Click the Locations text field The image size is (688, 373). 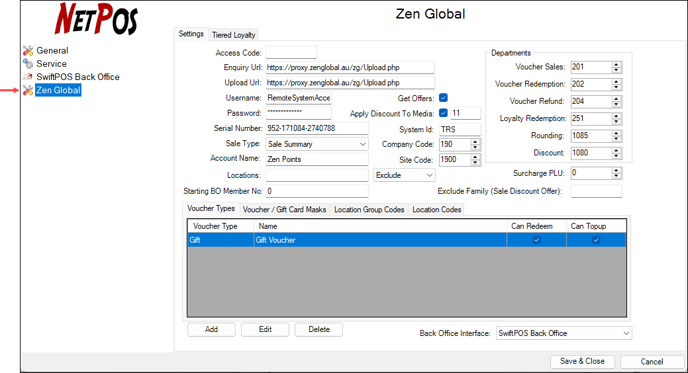point(317,175)
